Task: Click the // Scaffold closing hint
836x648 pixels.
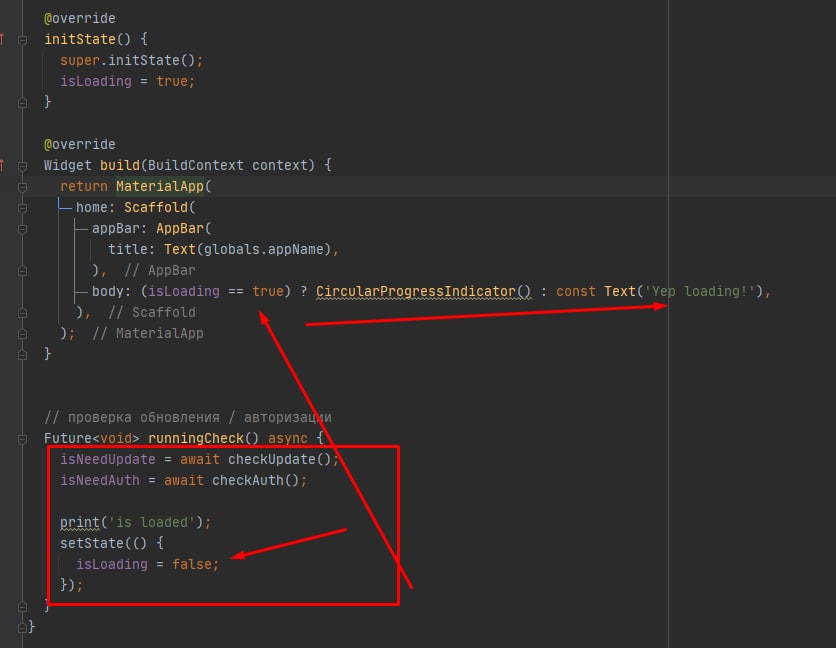Action: tap(151, 312)
